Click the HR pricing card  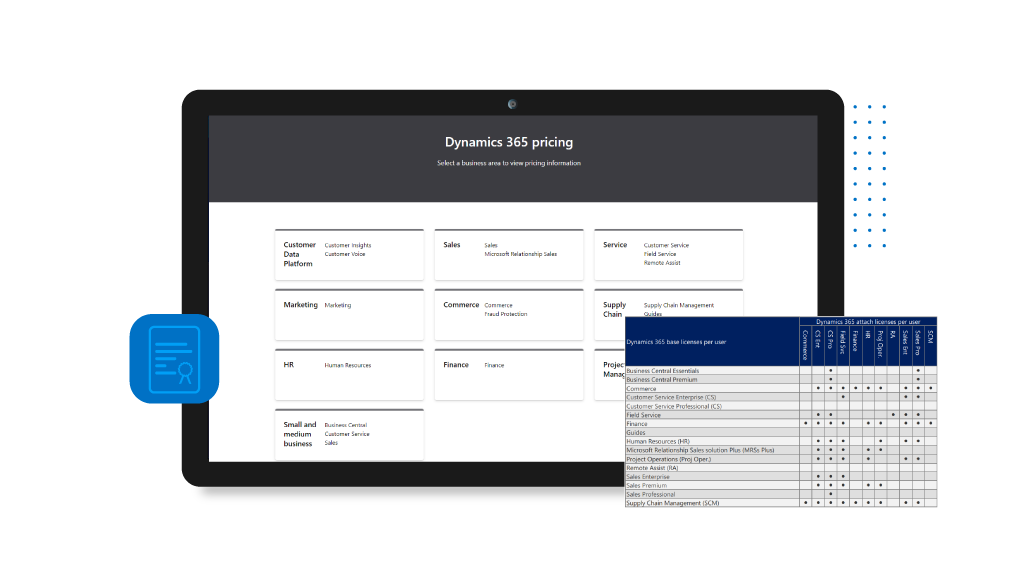click(x=349, y=375)
